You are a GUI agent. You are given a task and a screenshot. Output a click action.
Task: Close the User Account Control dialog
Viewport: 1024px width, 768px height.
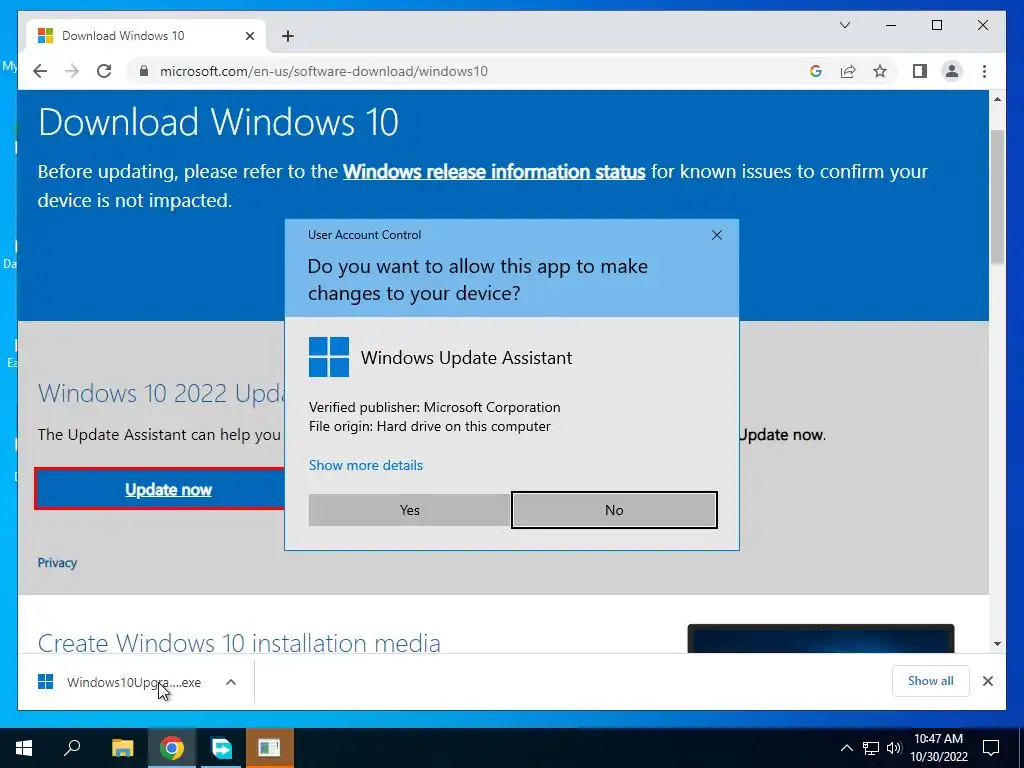(x=716, y=235)
